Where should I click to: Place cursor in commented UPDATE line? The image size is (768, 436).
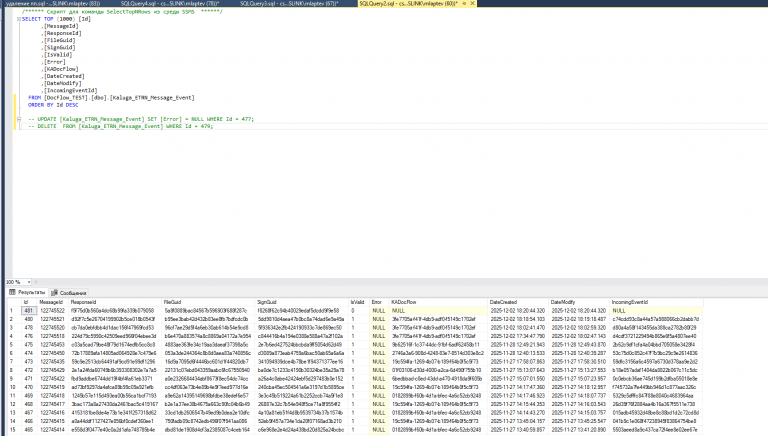click(141, 119)
